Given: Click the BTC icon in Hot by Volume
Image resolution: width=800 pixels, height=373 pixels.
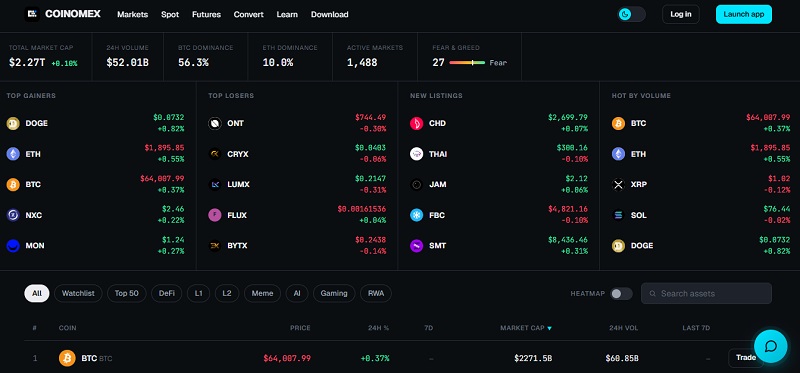Looking at the screenshot, I should 618,123.
